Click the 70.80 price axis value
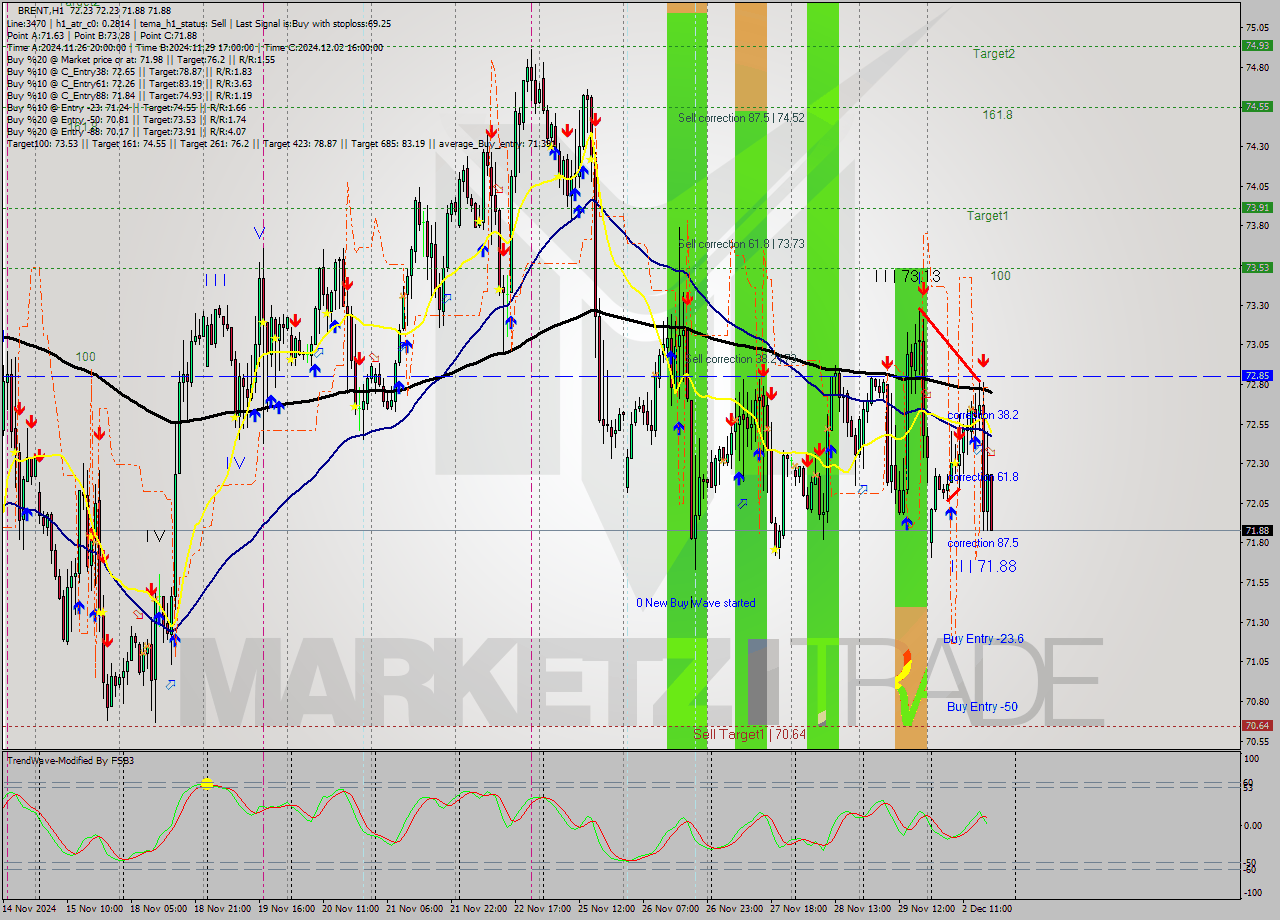The height and width of the screenshot is (920, 1280). coord(1257,701)
